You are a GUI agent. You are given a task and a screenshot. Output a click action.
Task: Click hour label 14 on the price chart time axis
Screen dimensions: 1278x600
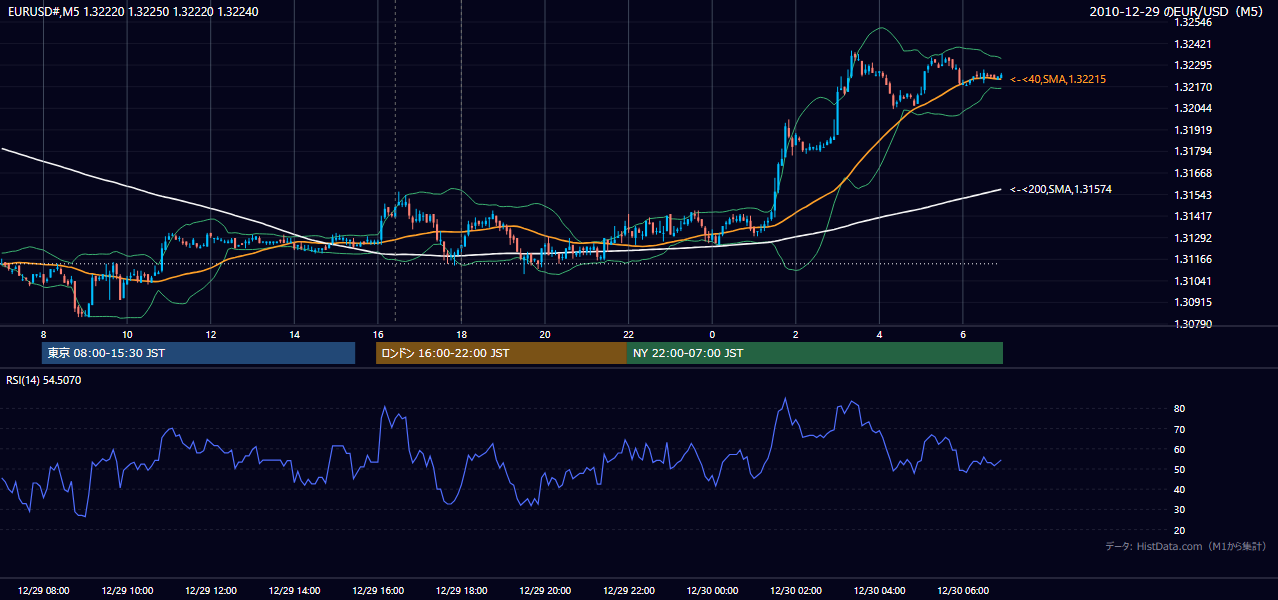294,334
